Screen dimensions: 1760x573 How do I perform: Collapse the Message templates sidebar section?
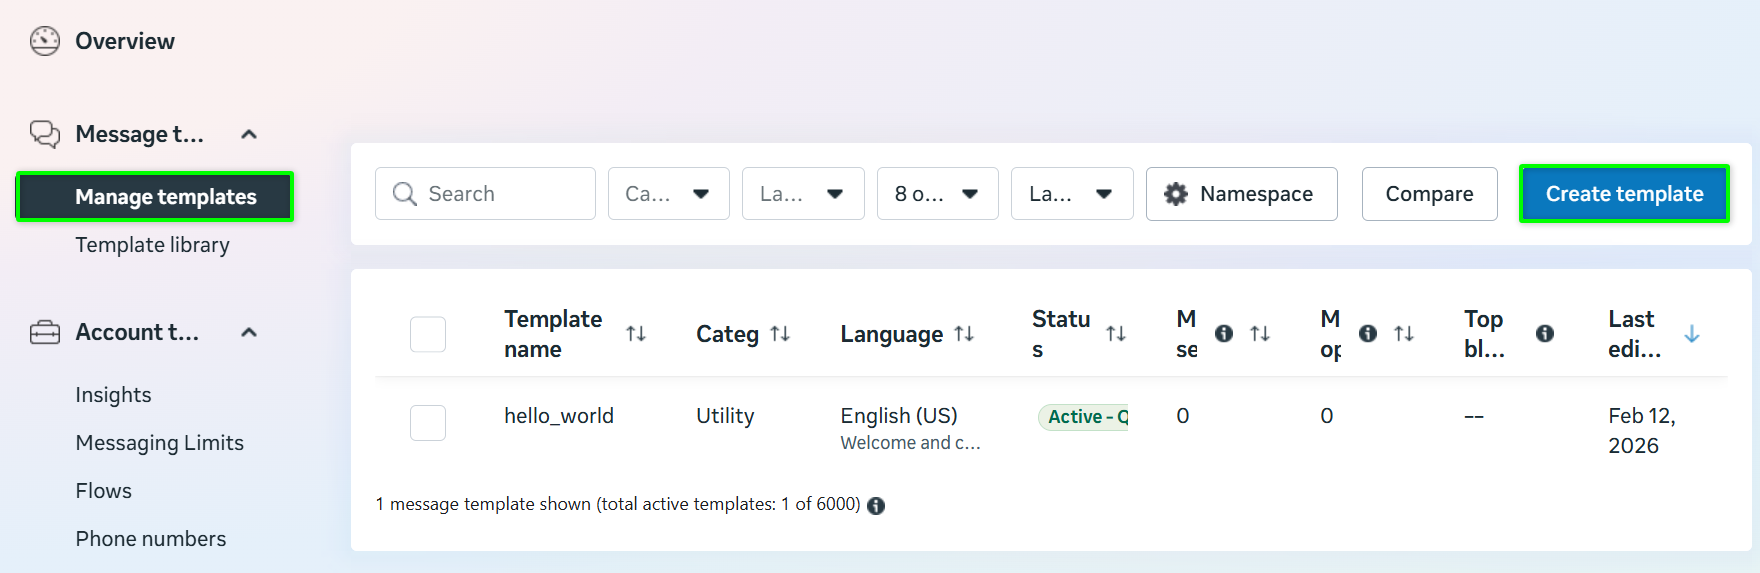click(250, 134)
